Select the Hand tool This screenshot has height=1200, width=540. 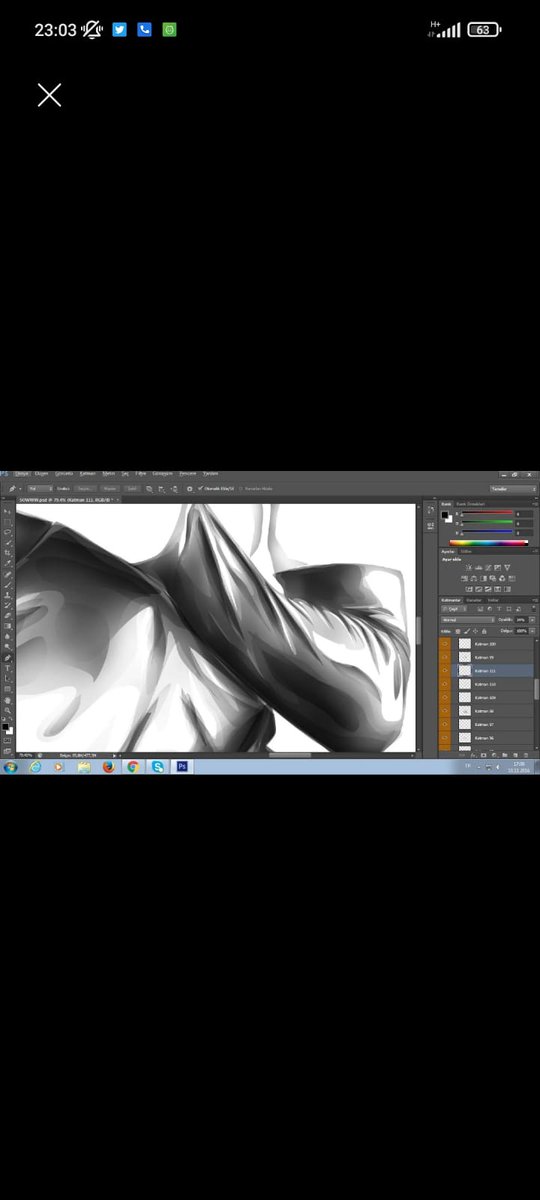pos(8,700)
